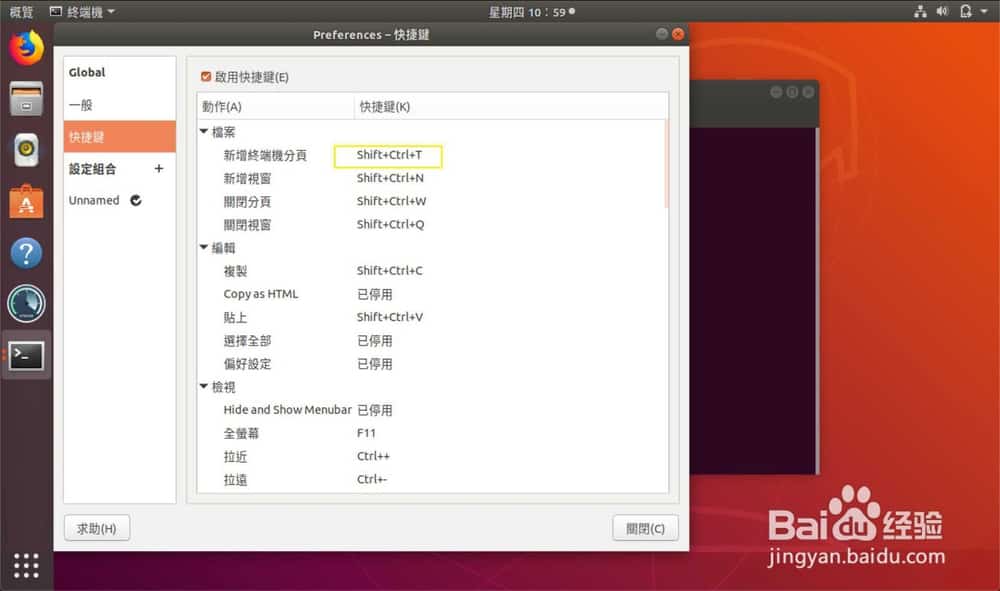Open network status icon in top bar
Image resolution: width=1000 pixels, height=591 pixels.
[x=920, y=11]
